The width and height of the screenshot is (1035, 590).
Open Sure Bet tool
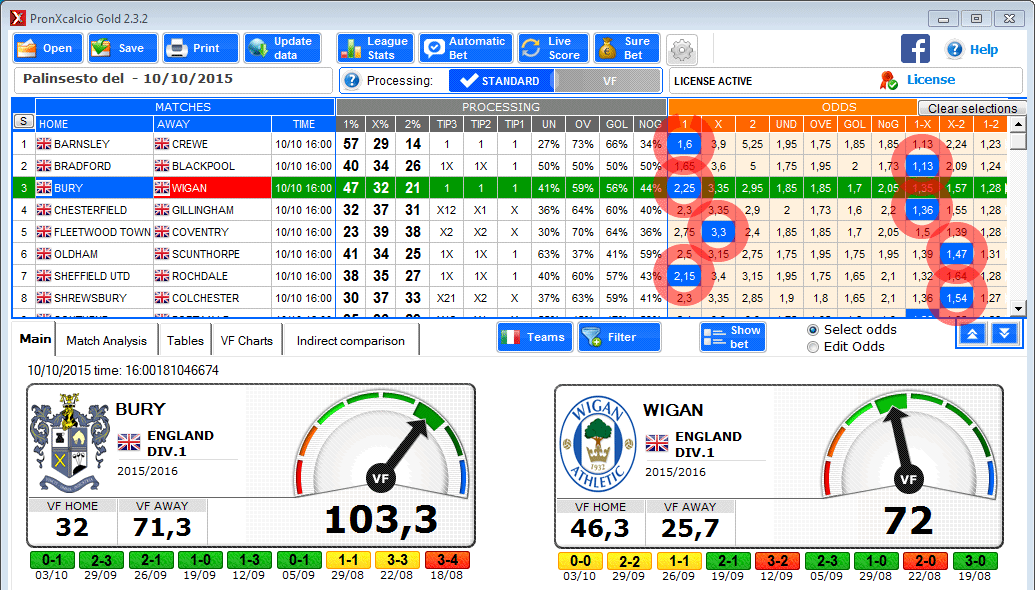[627, 48]
